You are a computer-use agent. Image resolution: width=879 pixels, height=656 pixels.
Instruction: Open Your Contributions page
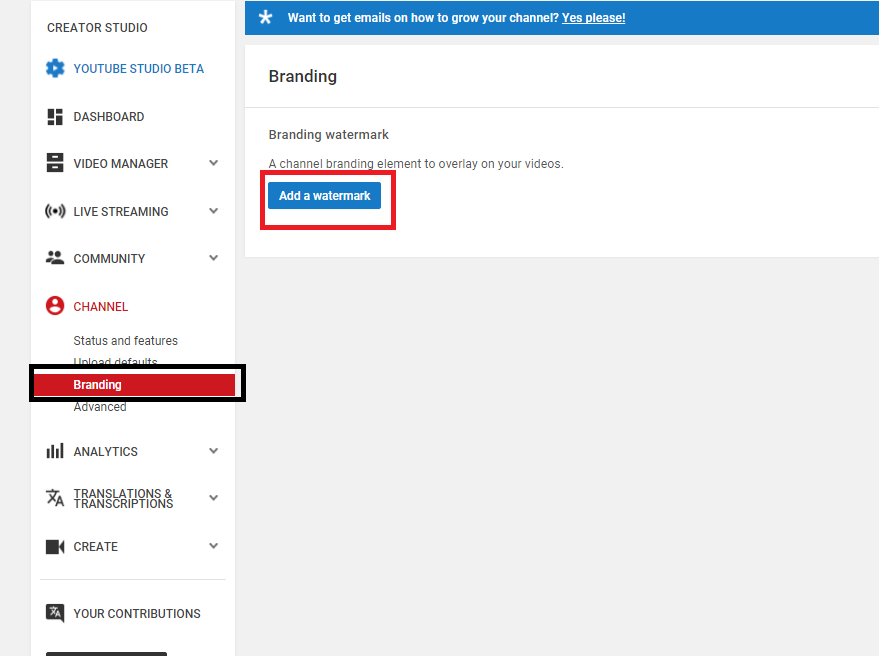coord(137,614)
